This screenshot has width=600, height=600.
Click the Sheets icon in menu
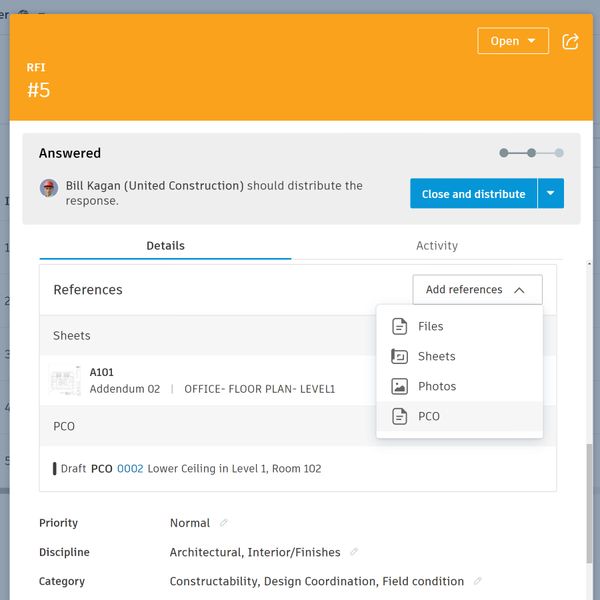(x=400, y=356)
